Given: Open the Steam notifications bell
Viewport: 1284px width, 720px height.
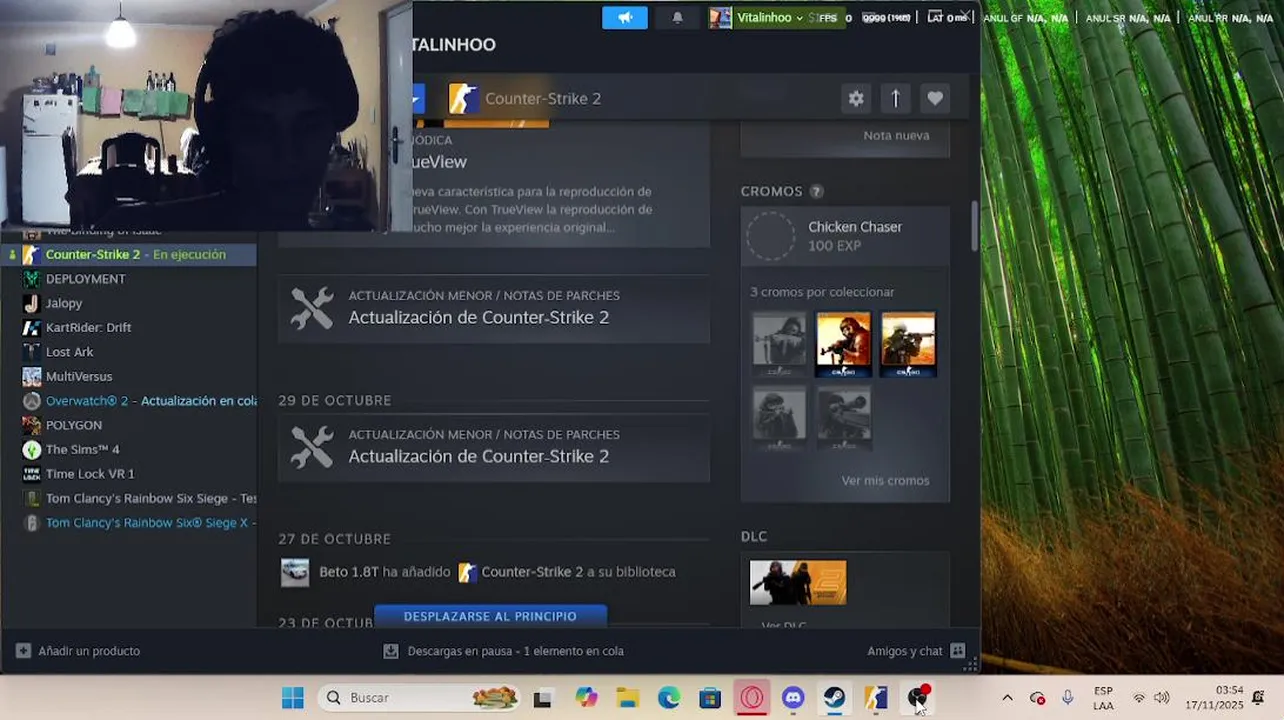Looking at the screenshot, I should coord(677,18).
